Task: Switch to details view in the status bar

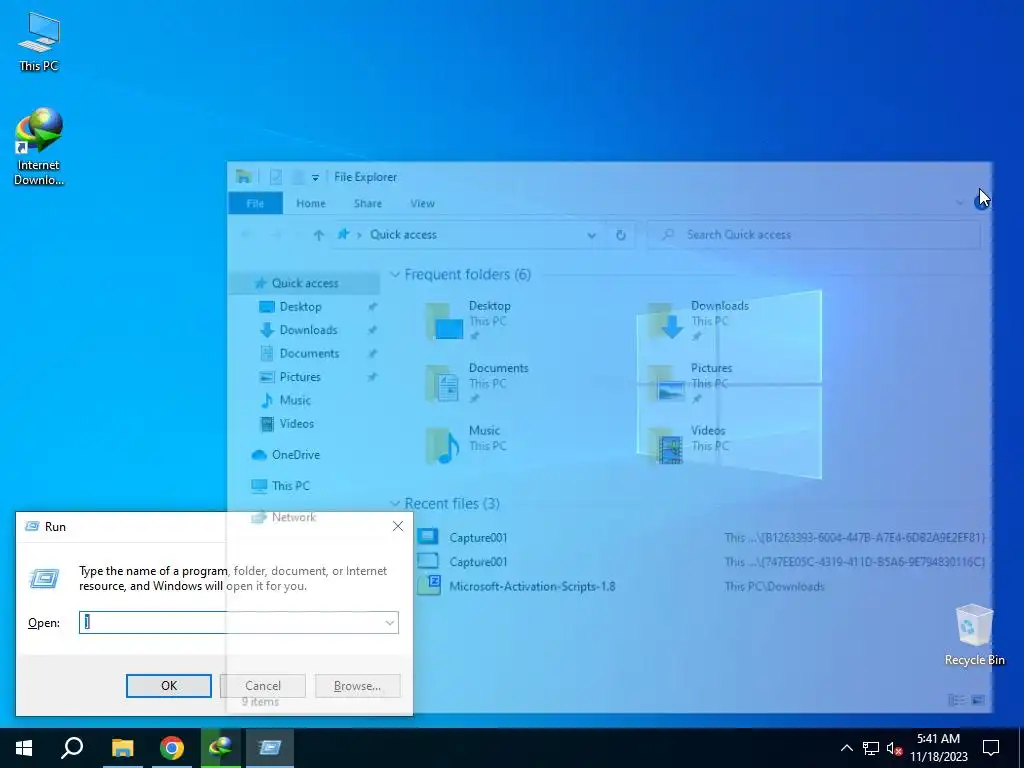Action: coord(956,700)
